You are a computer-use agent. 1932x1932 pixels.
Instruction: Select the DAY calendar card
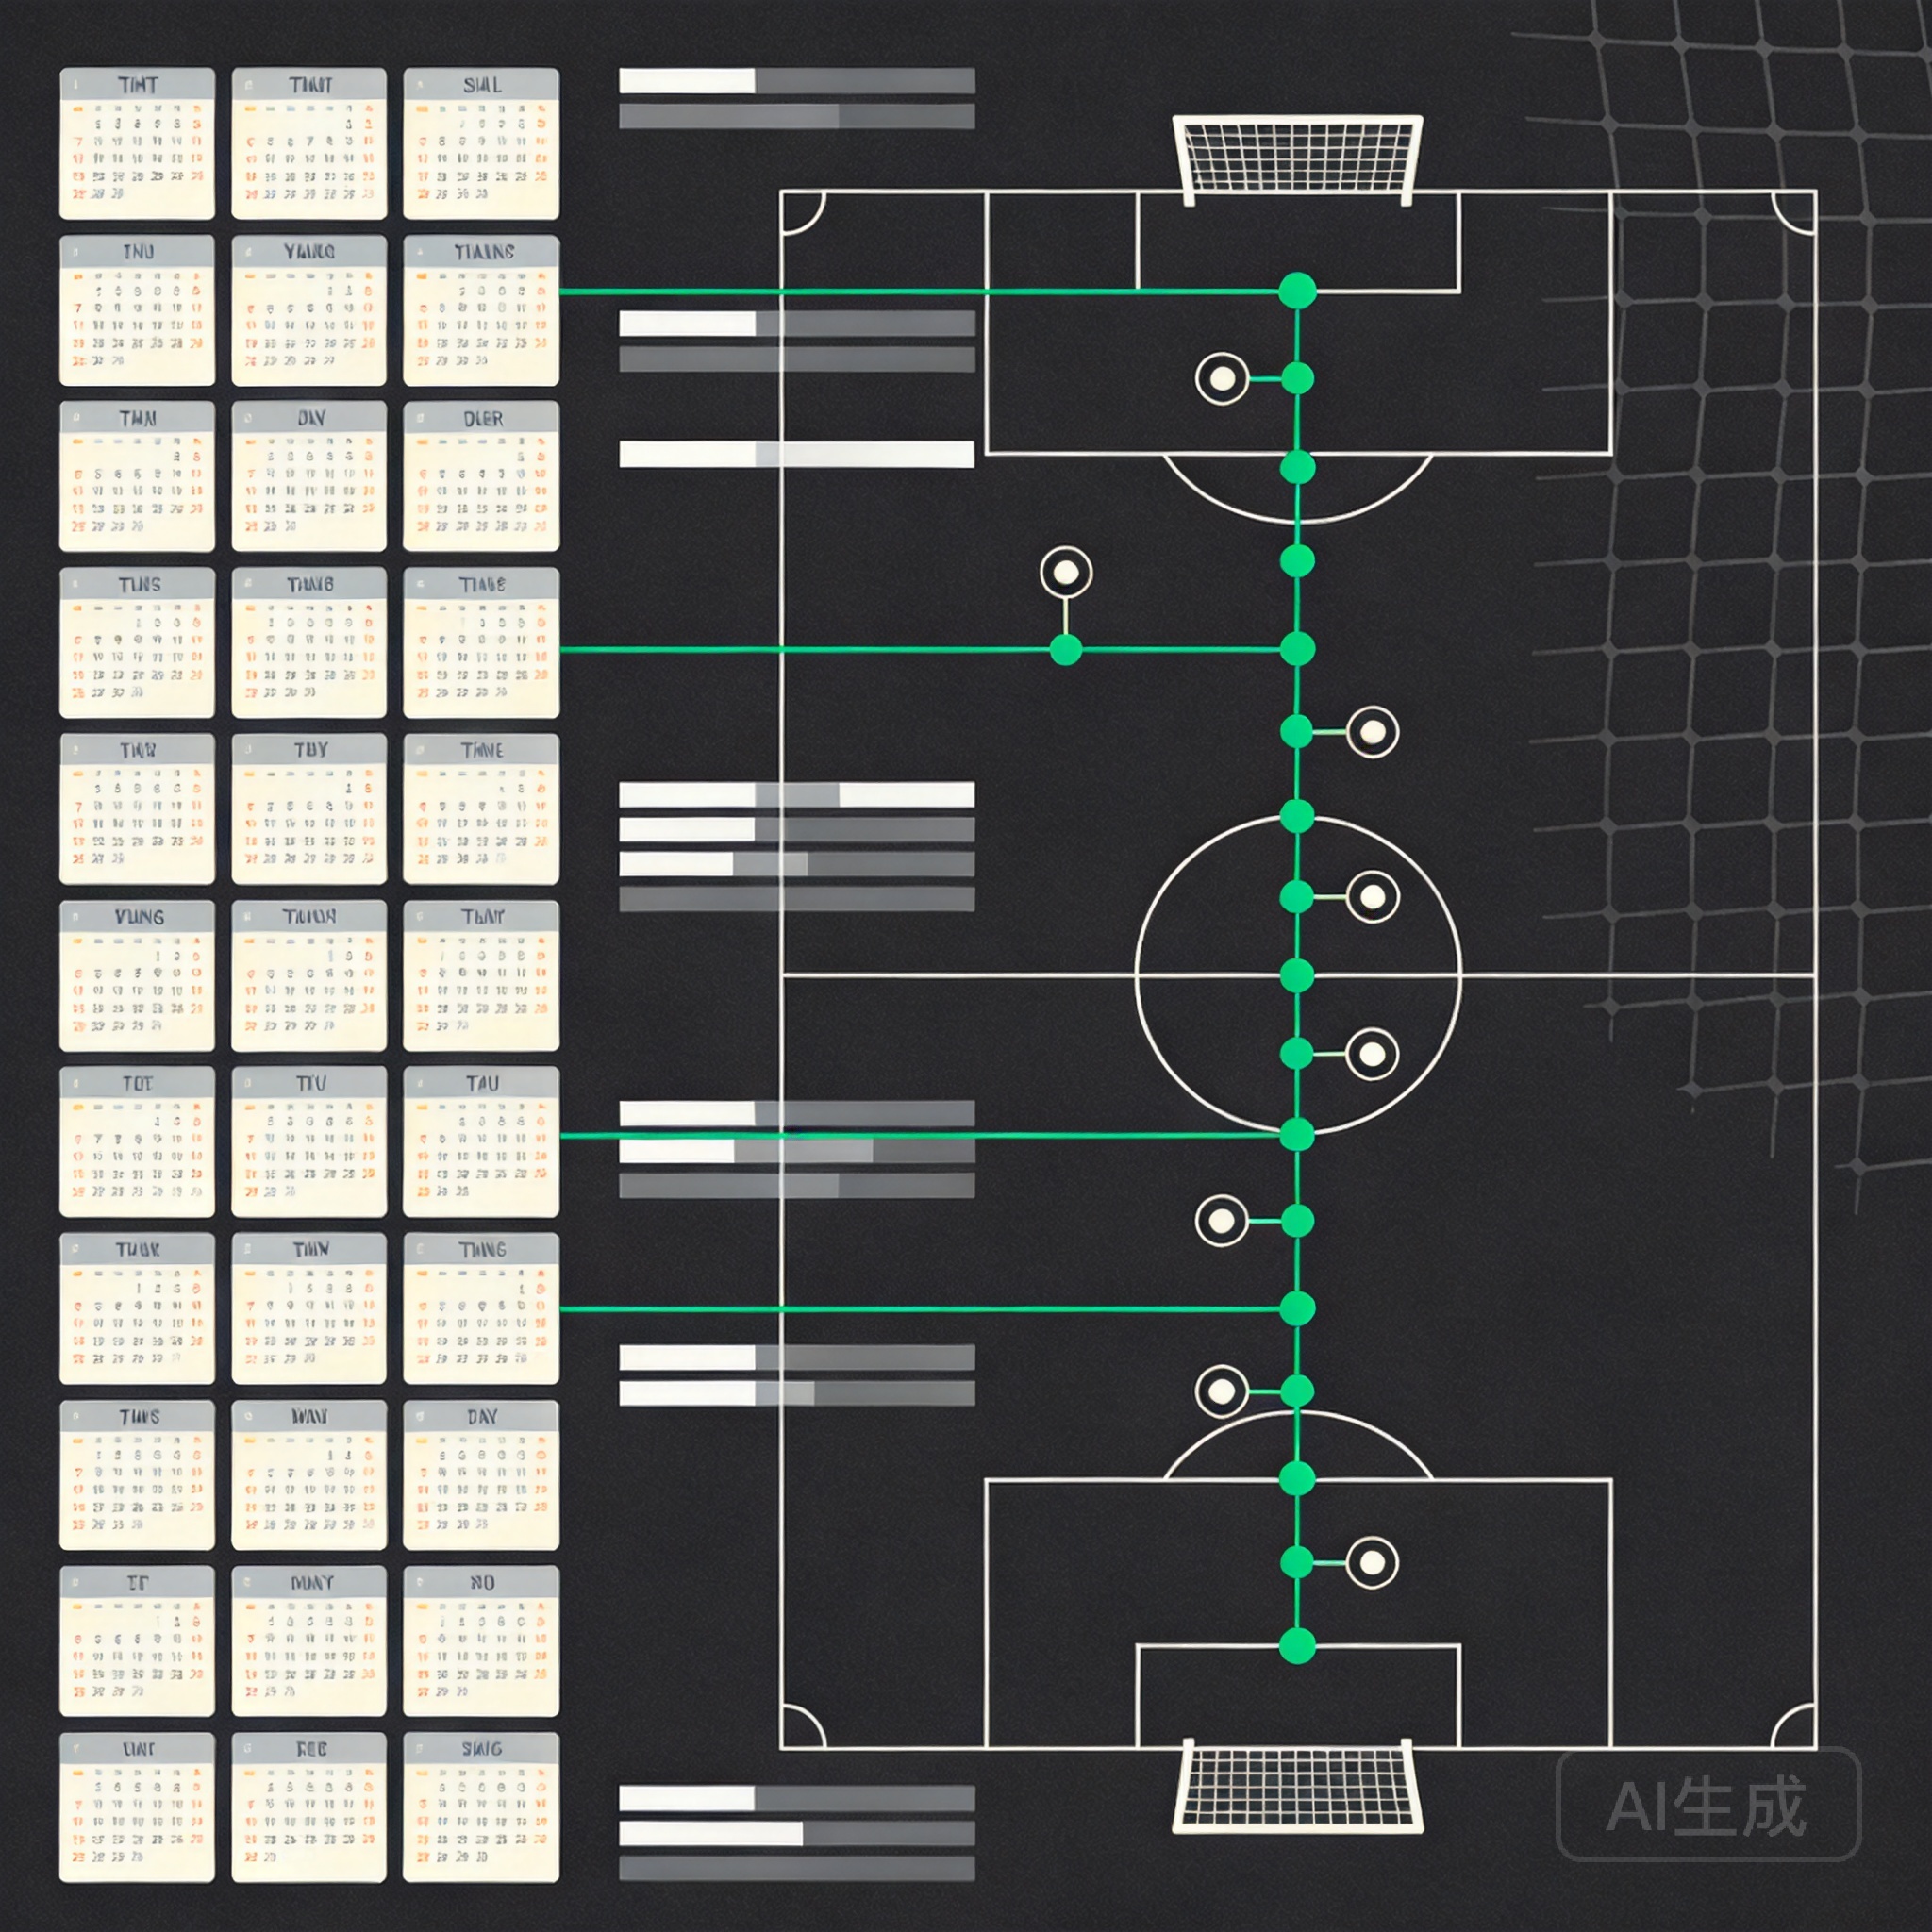click(481, 1475)
